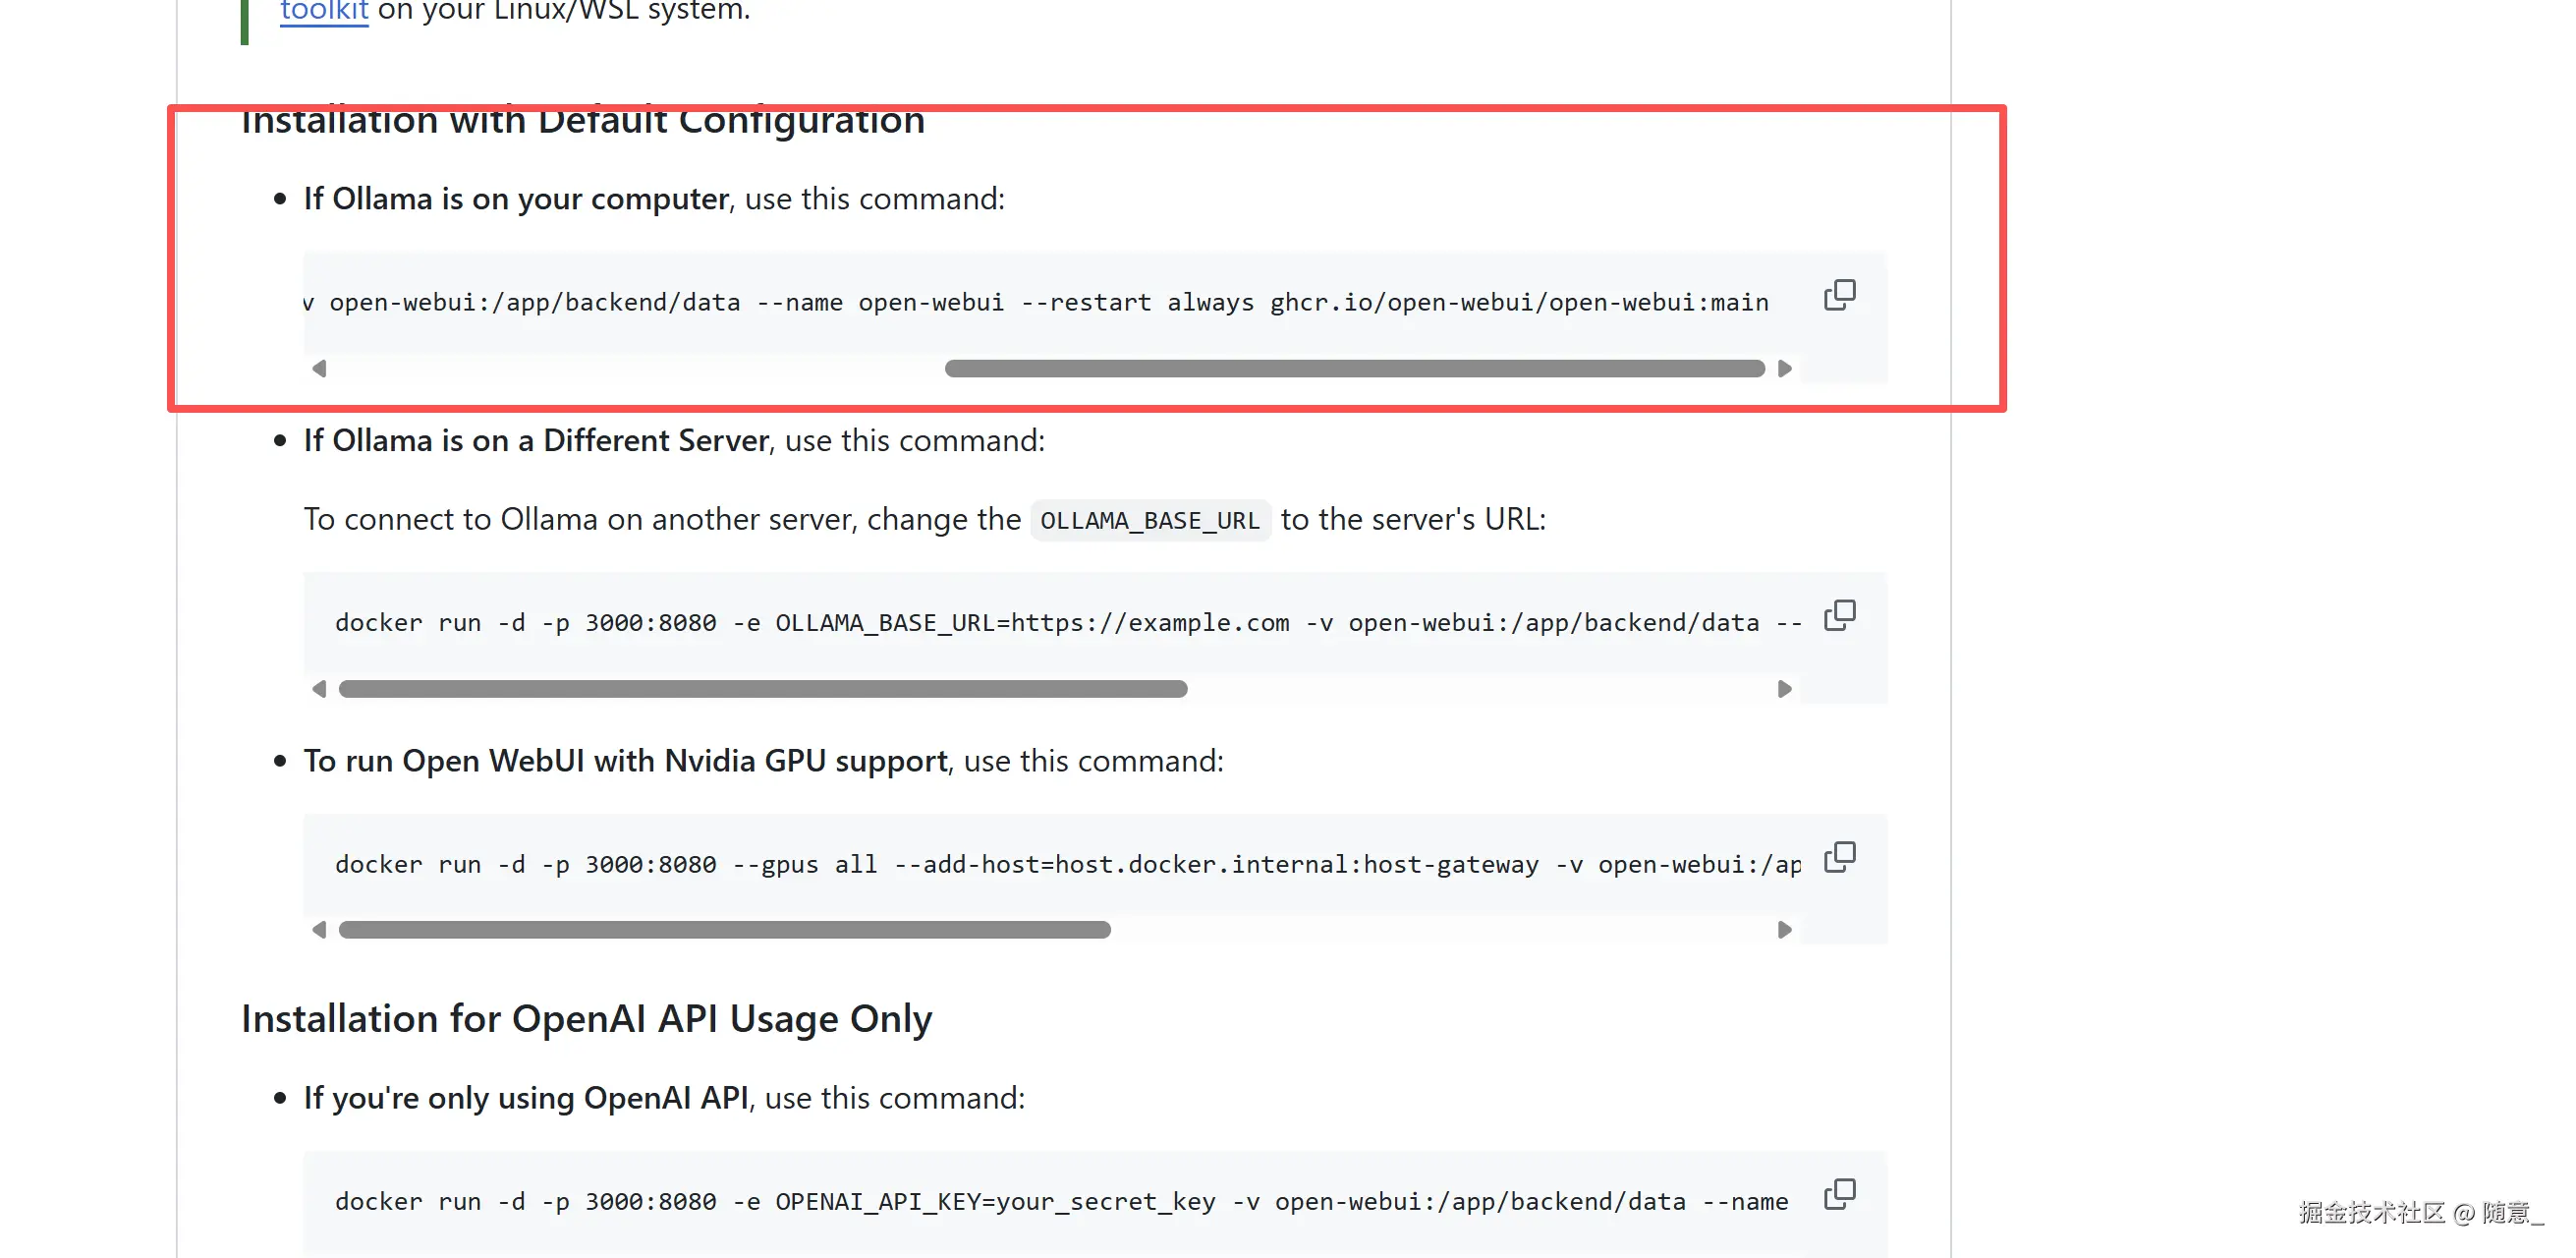Copy the Ollama-on-your-computer docker command
Screen dimensions: 2576x1258
coord(1839,295)
